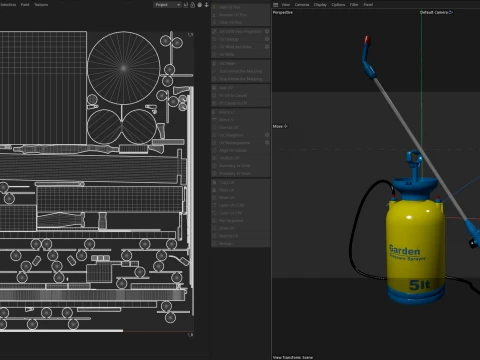Click the UV Relax command
The image size is (480, 360).
[x=240, y=63]
